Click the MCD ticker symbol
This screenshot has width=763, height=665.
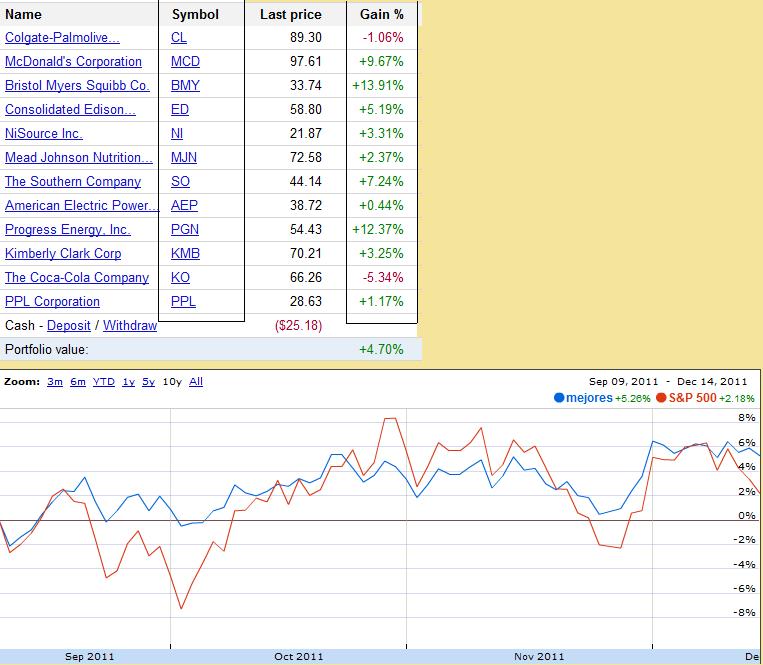(185, 62)
